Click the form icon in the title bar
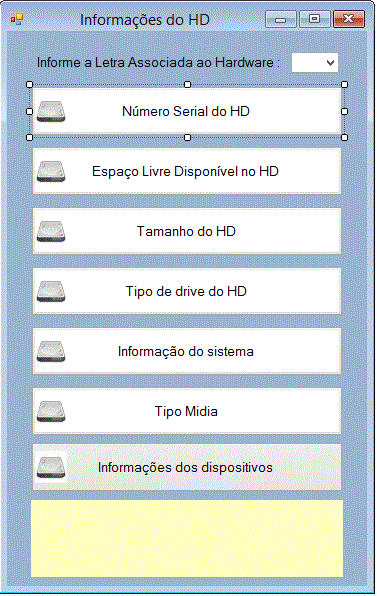The width and height of the screenshot is (377, 596). [x=17, y=19]
